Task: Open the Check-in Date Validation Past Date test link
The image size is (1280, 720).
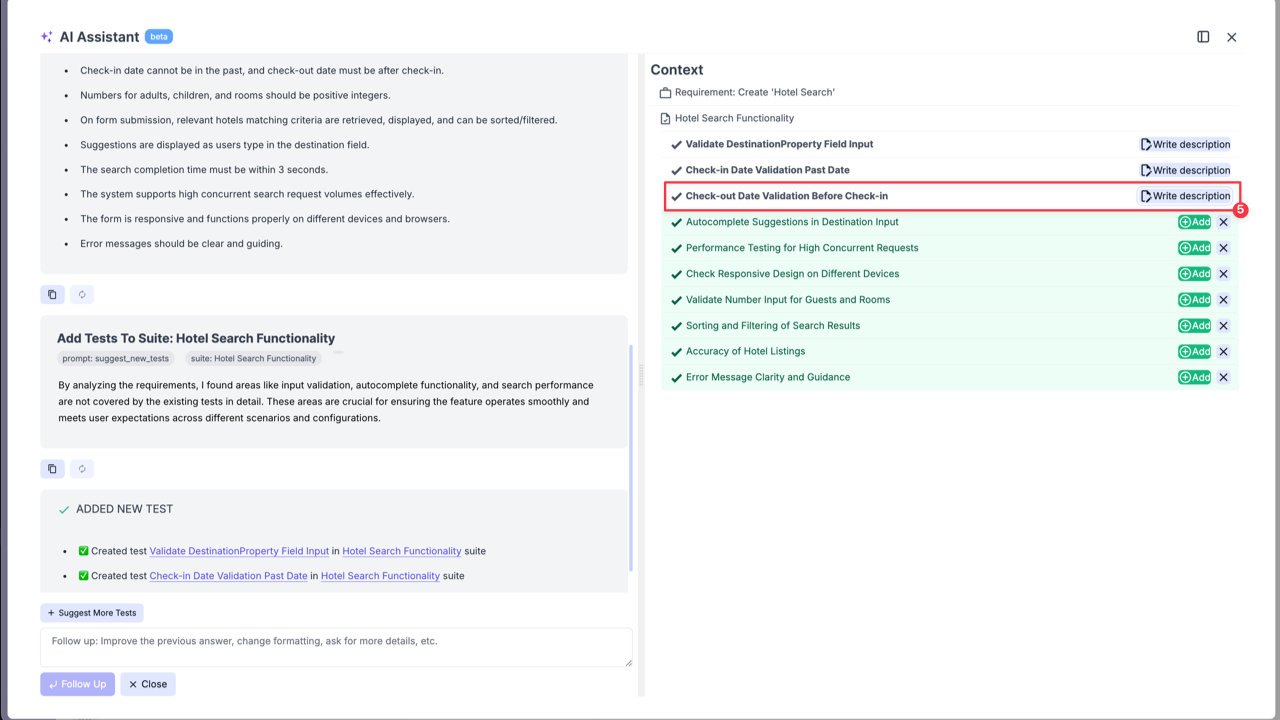Action: point(228,576)
